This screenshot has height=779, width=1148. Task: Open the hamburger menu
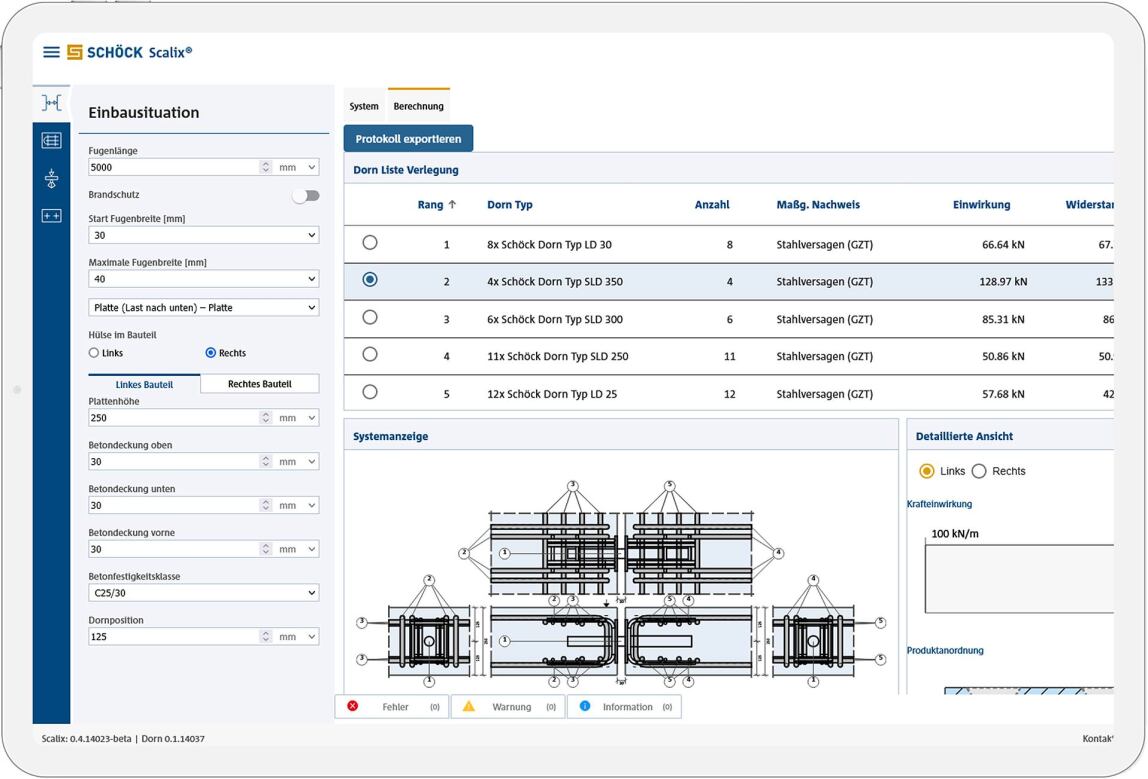click(51, 52)
